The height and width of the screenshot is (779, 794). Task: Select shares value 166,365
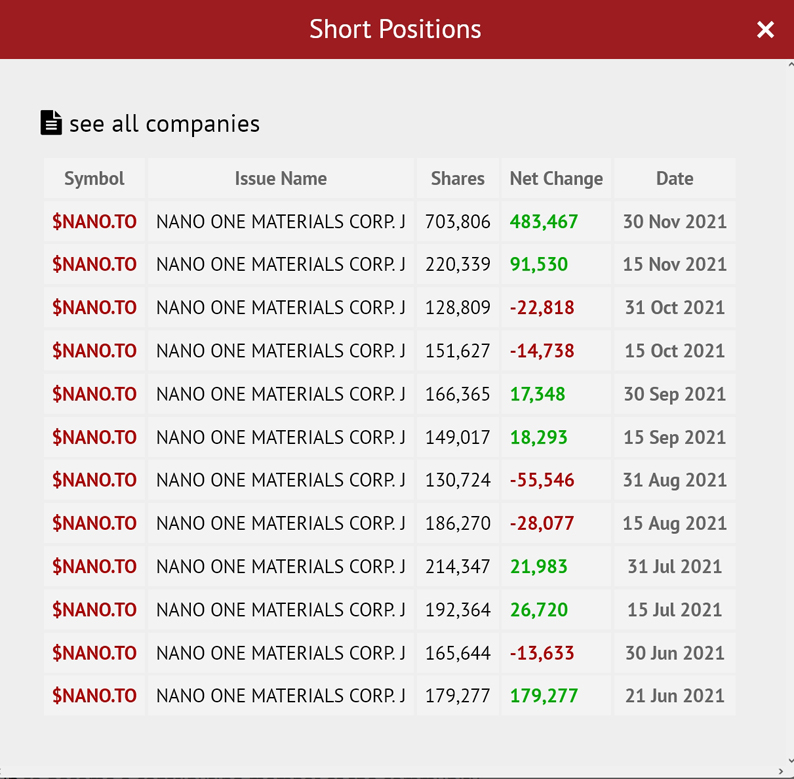(458, 394)
